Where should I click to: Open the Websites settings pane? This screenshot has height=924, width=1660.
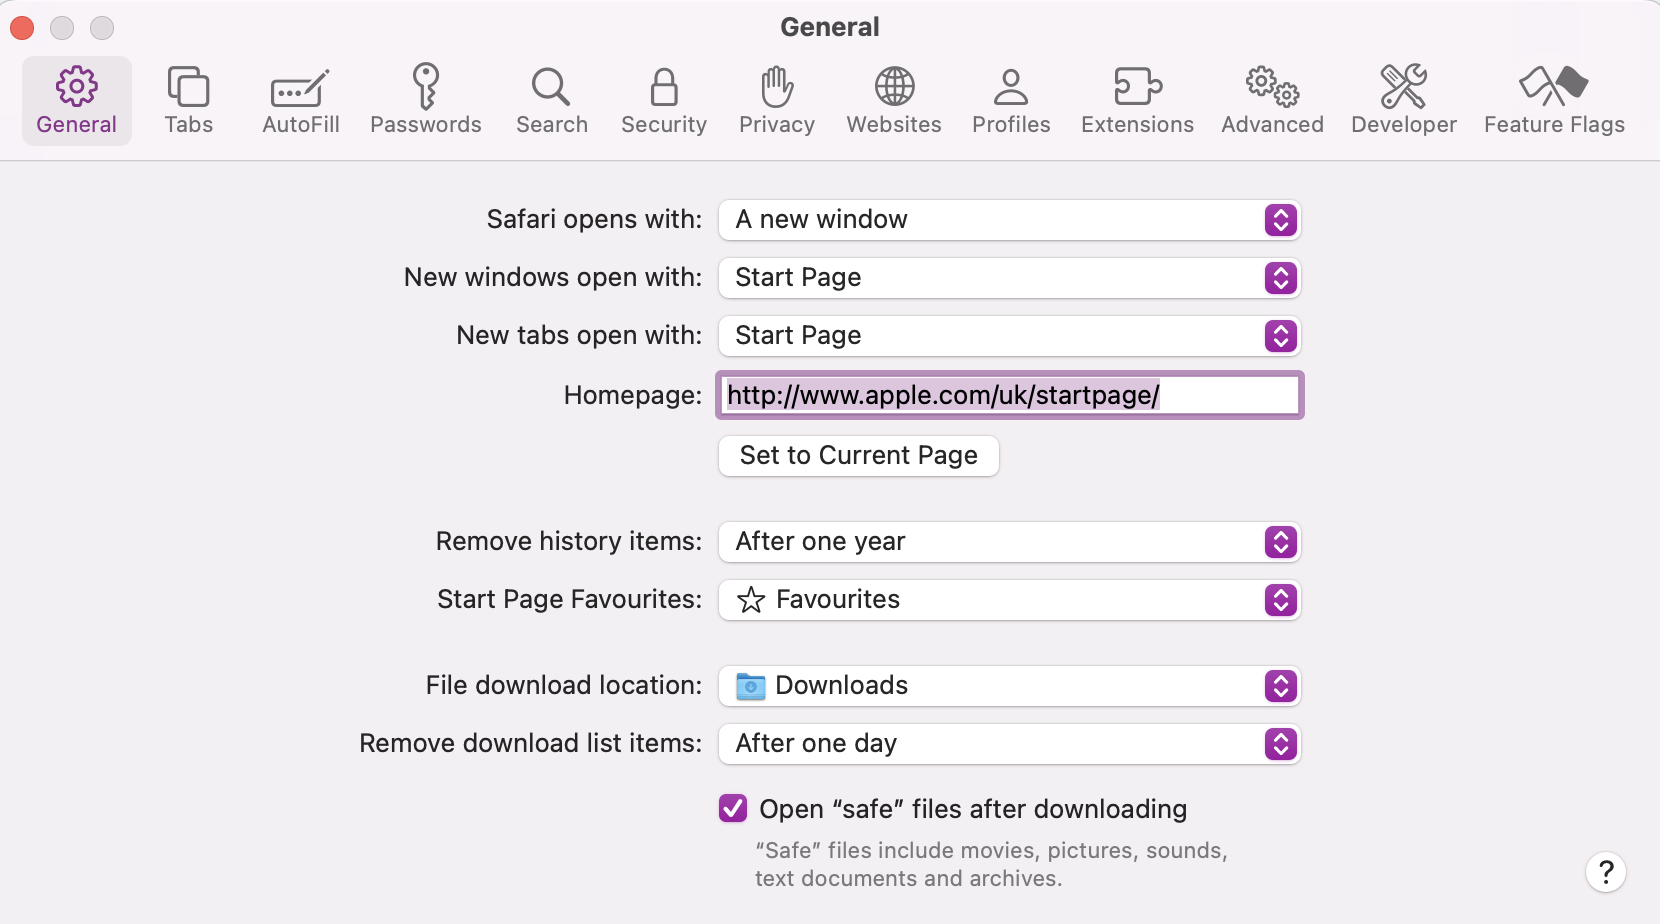tap(893, 100)
